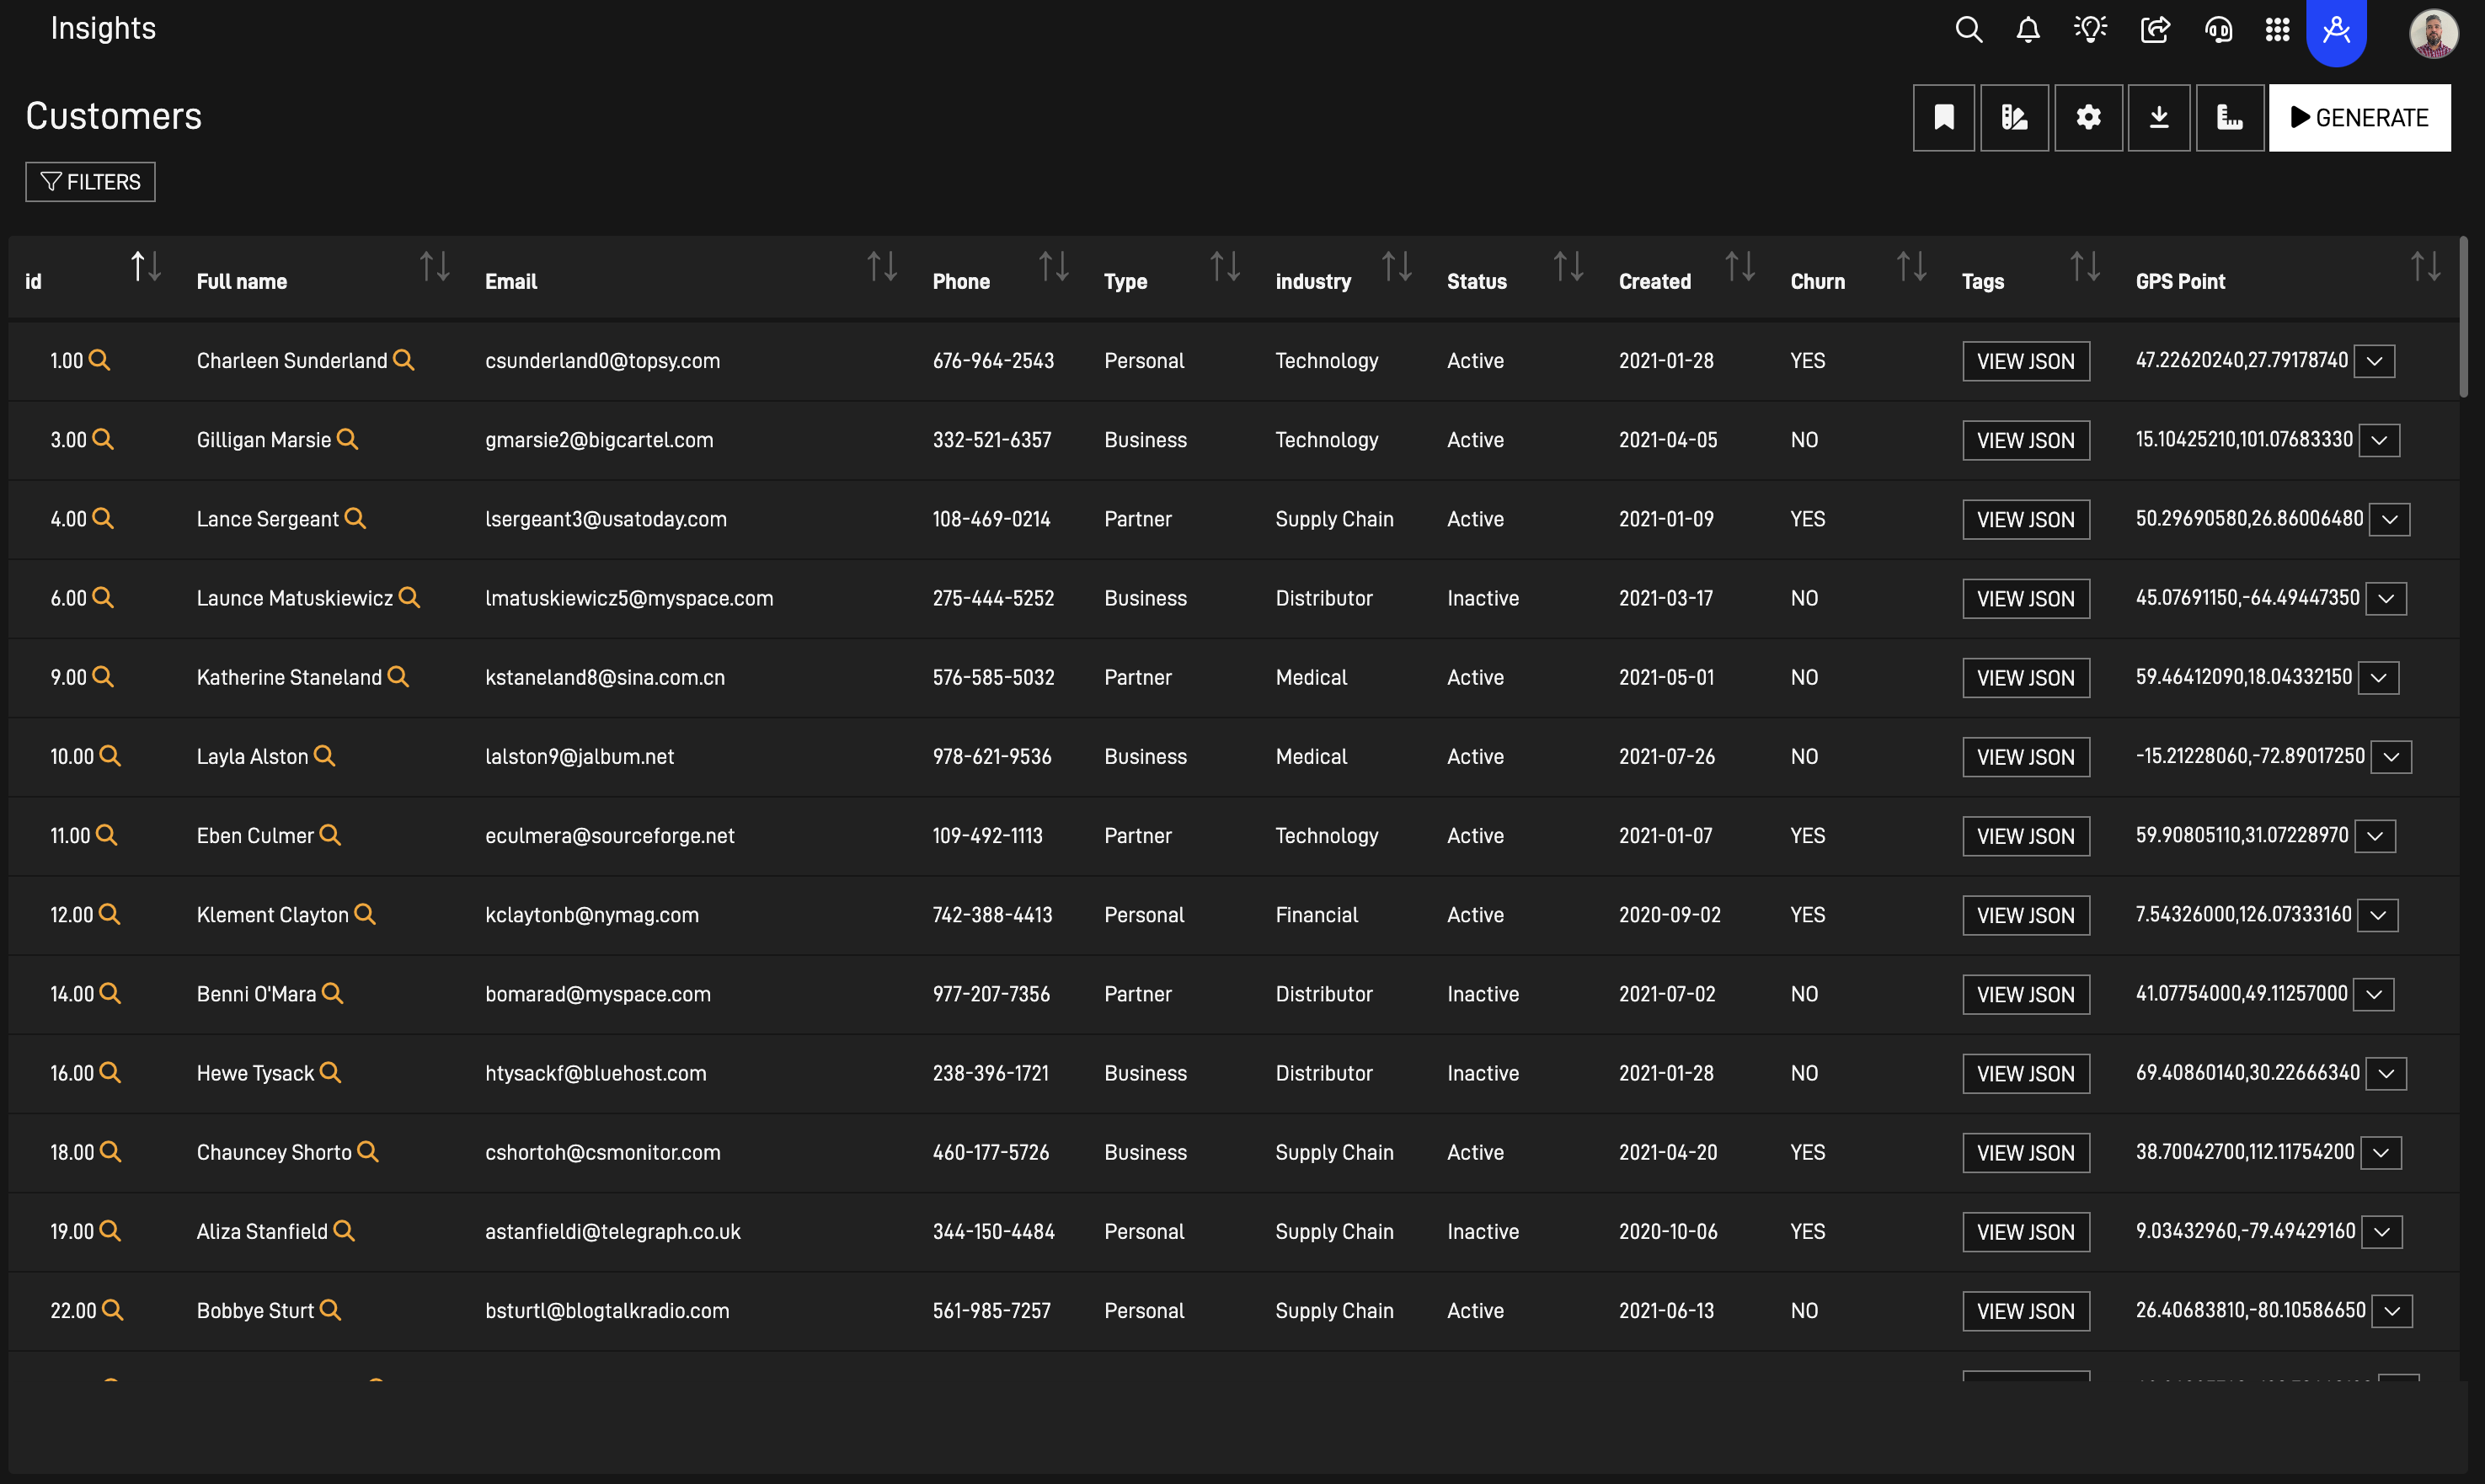2485x1484 pixels.
Task: Open the FILTERS panel
Action: (x=90, y=182)
